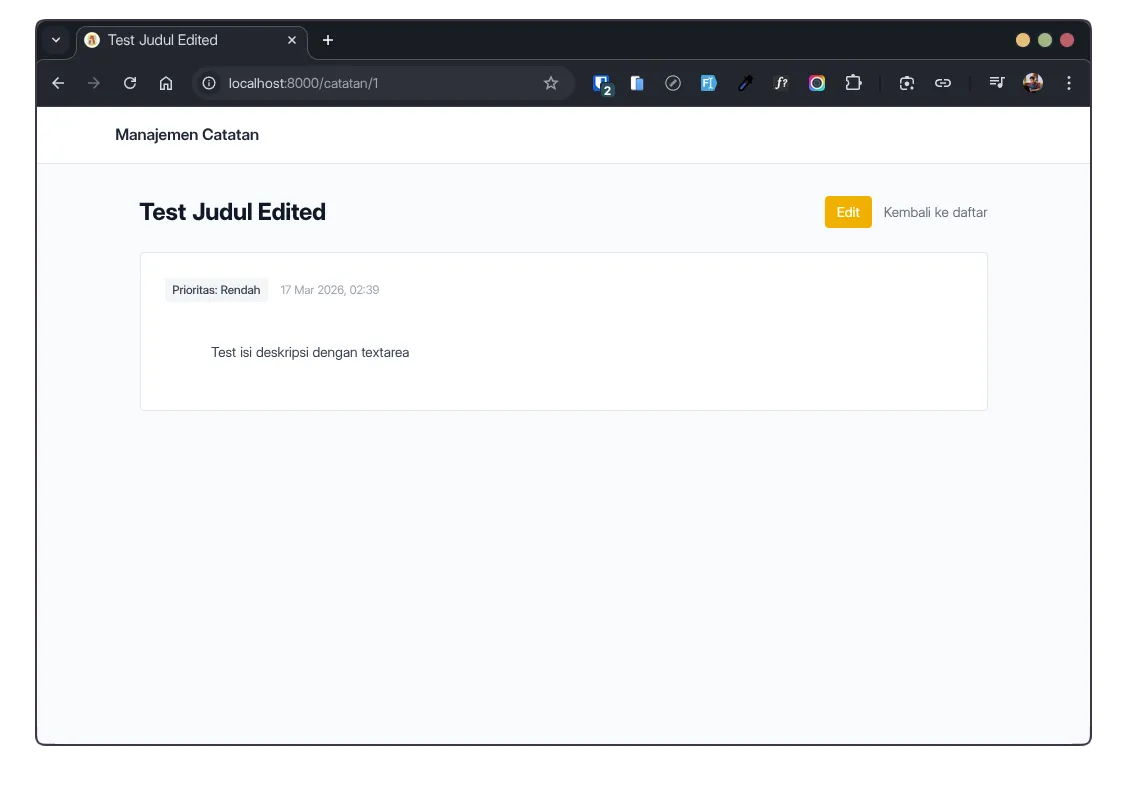Open the media controls music icon
This screenshot has height=797, width=1127.
(x=997, y=84)
